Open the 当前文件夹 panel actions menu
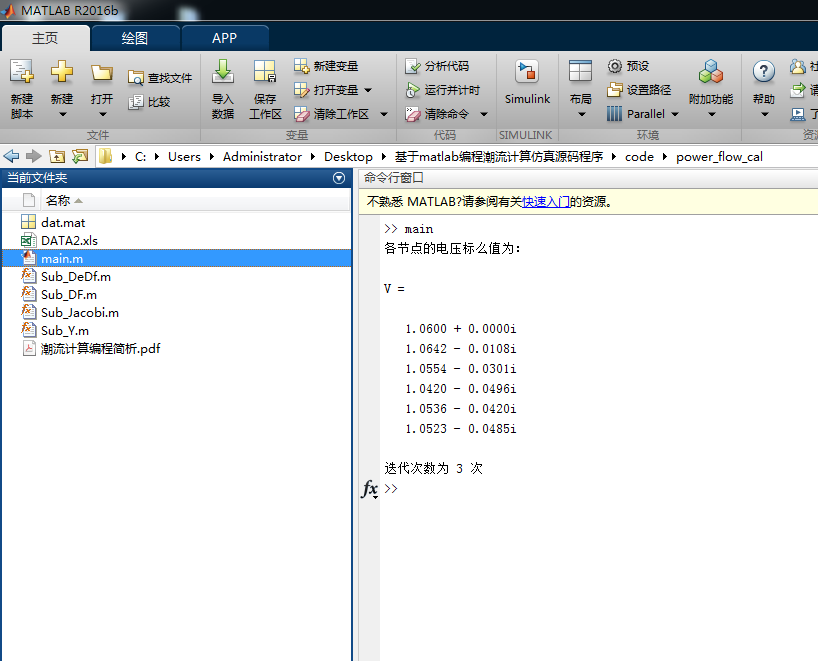The image size is (818, 661). pos(339,178)
